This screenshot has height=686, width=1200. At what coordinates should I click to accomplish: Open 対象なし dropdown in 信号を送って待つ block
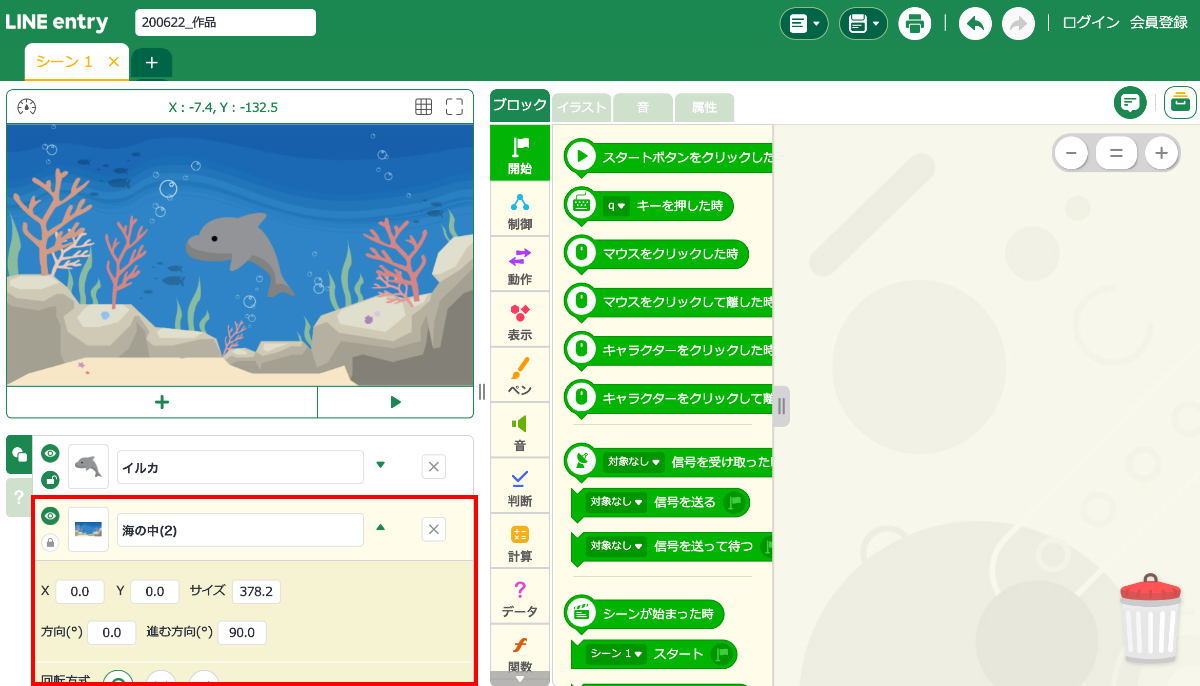coord(617,546)
